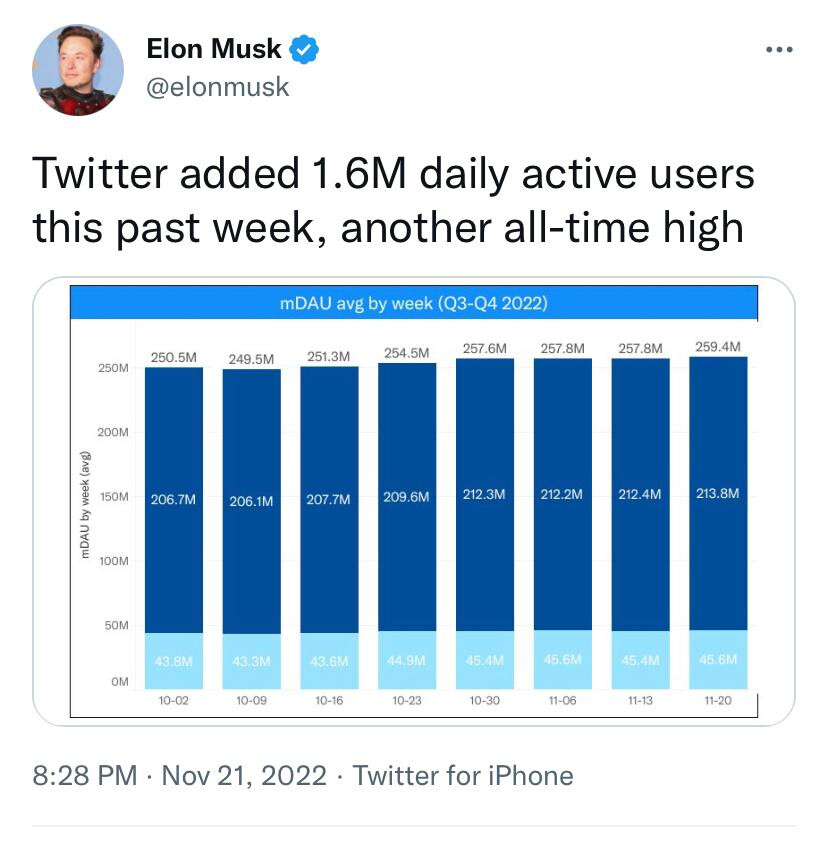Open the mDAU chart image
Viewport: 828px width, 852px height.
414,501
